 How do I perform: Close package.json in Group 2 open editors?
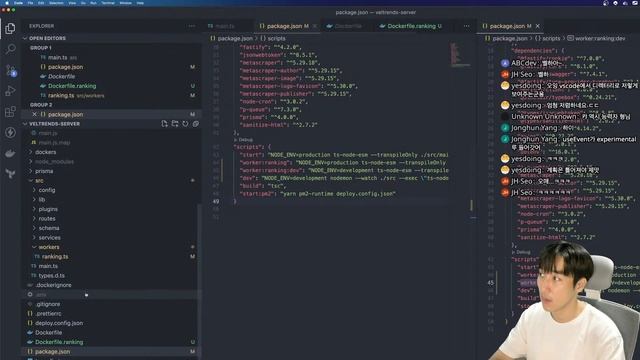coord(34,114)
